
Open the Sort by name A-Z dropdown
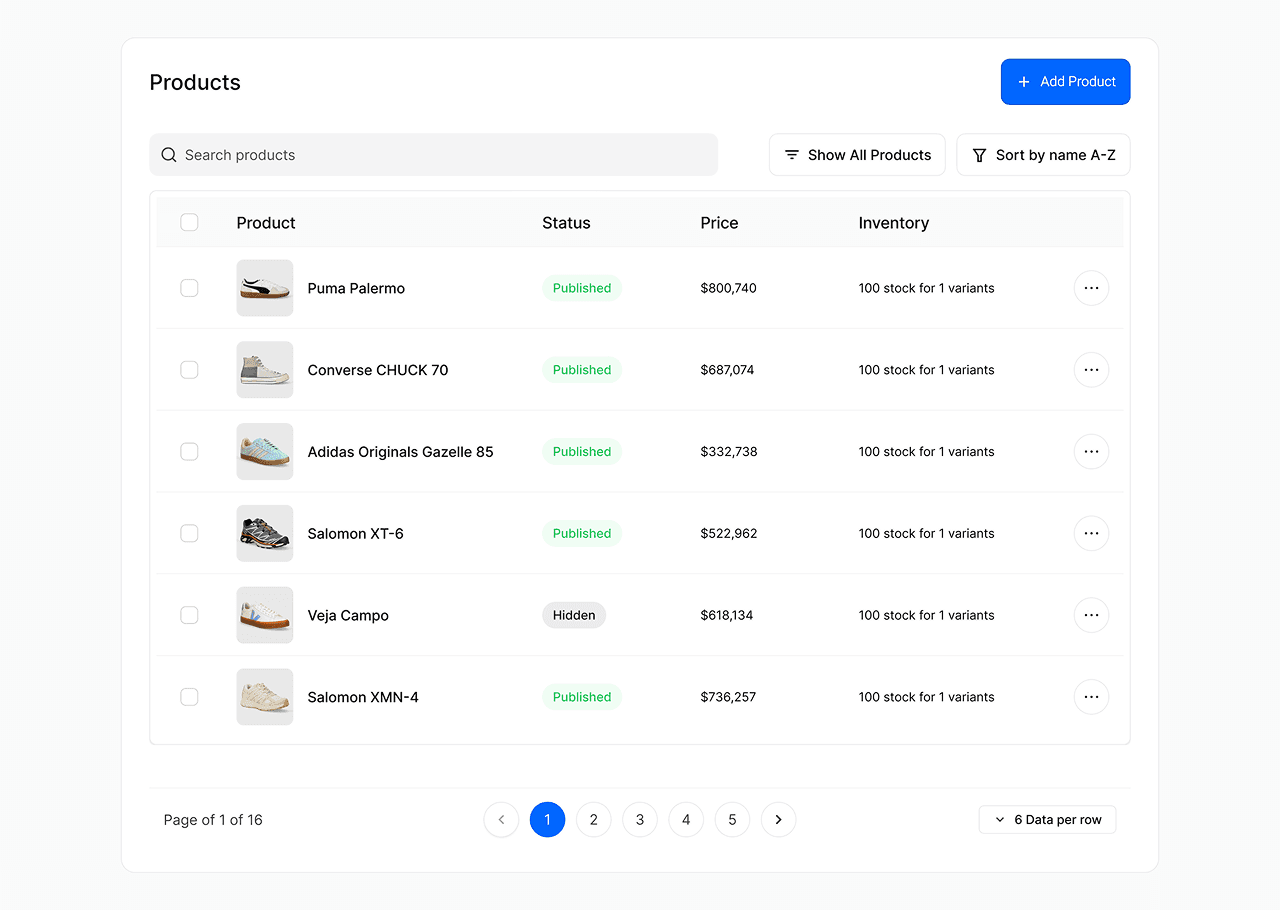(x=1043, y=155)
